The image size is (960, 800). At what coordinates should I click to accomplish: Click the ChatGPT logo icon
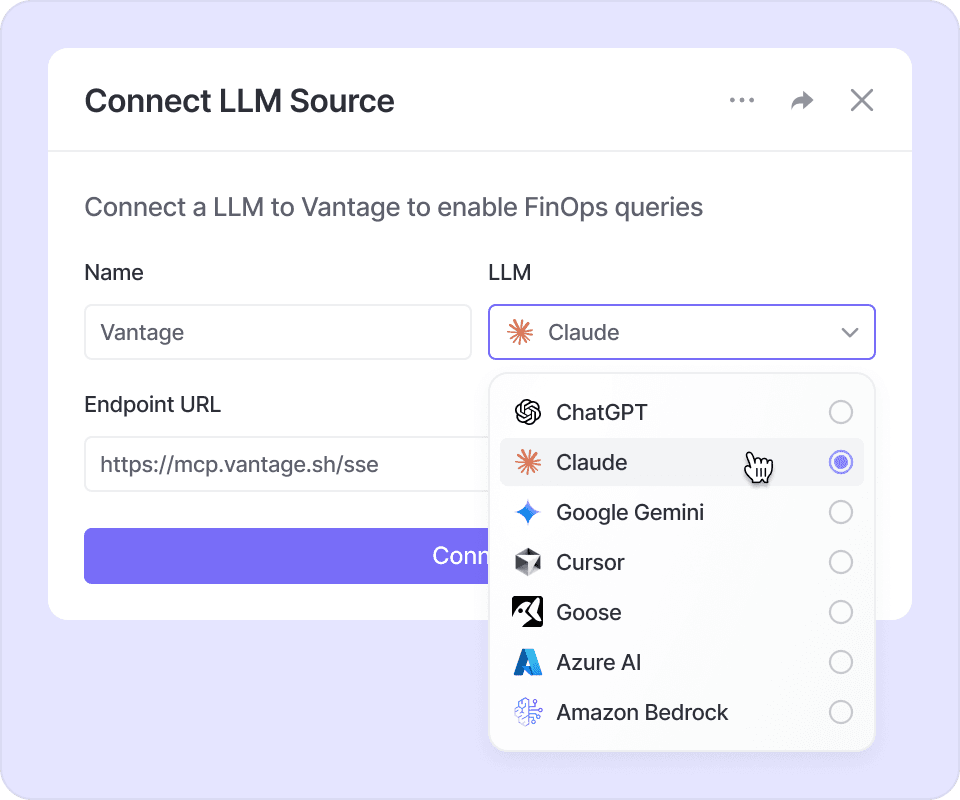pos(527,412)
